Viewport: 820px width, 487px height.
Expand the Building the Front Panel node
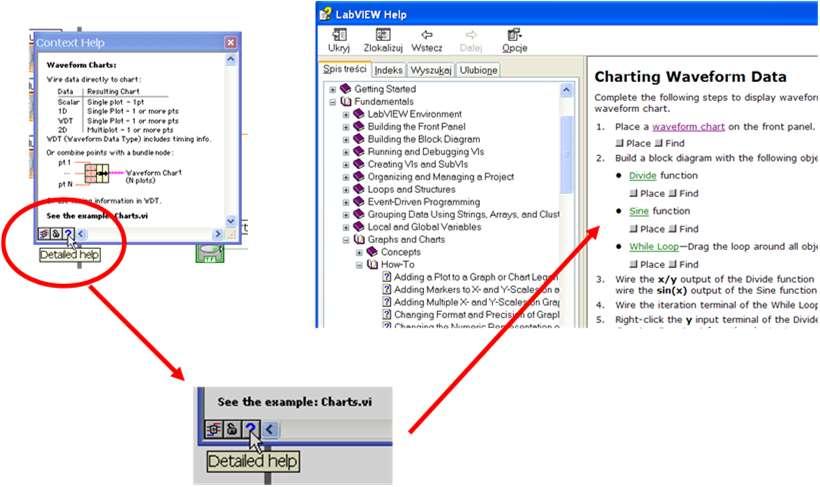(346, 127)
